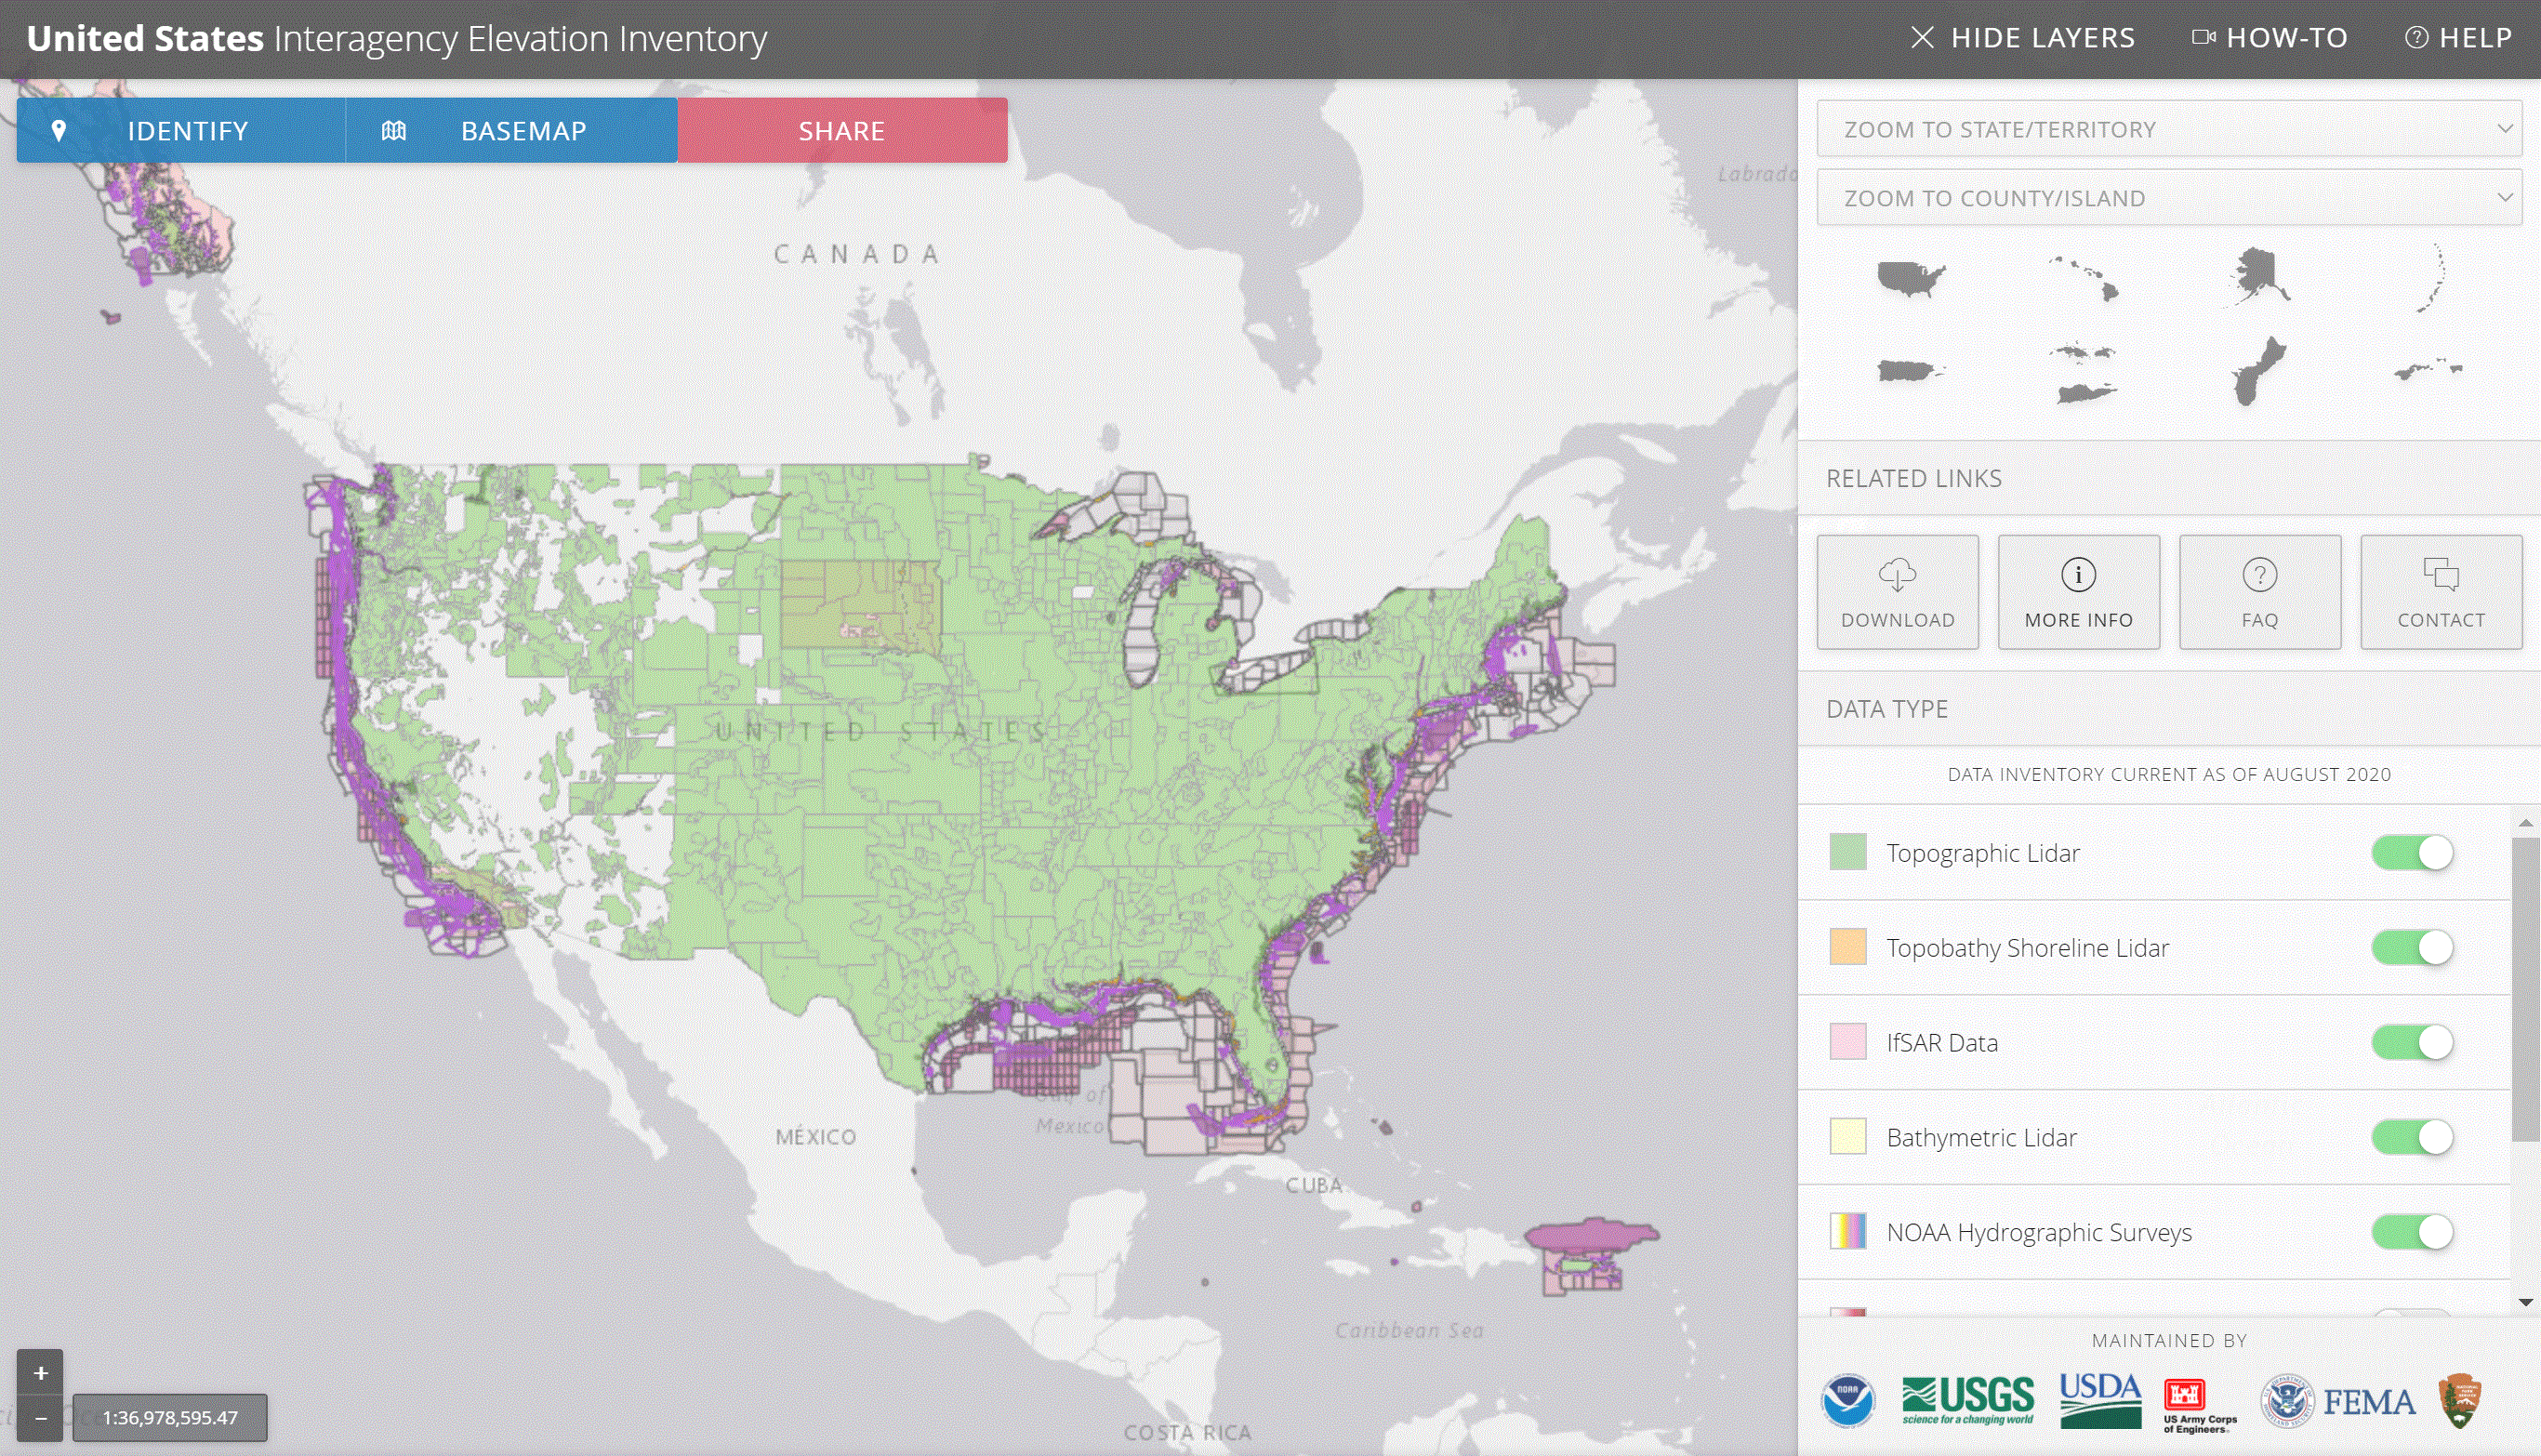Screen dimensions: 2541x1456
Task: Open the Zoom to County/Island dropdown
Action: click(x=2169, y=197)
